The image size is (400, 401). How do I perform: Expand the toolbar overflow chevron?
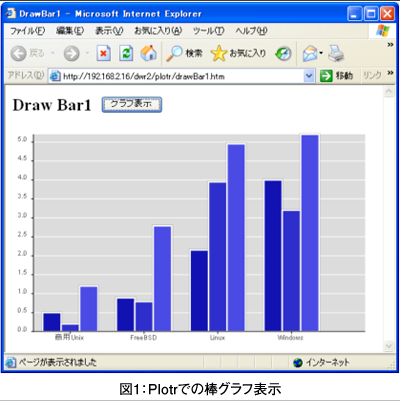coord(390,45)
